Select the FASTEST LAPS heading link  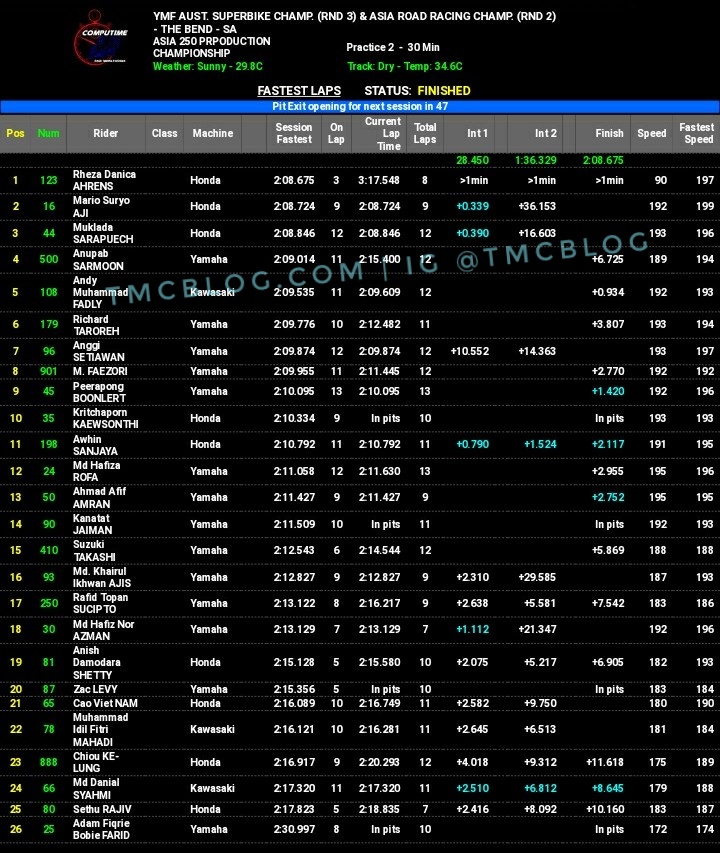[299, 91]
